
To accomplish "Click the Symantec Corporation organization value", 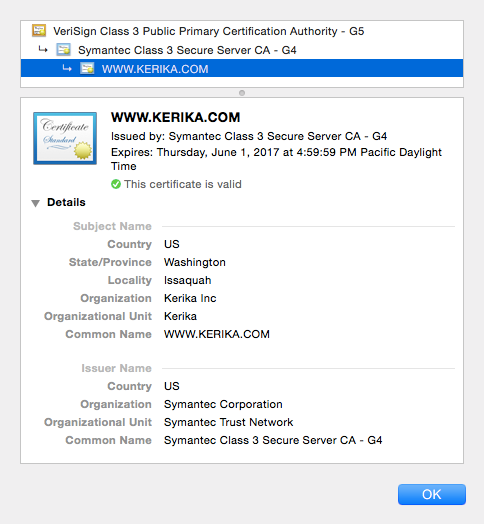I will (223, 404).
